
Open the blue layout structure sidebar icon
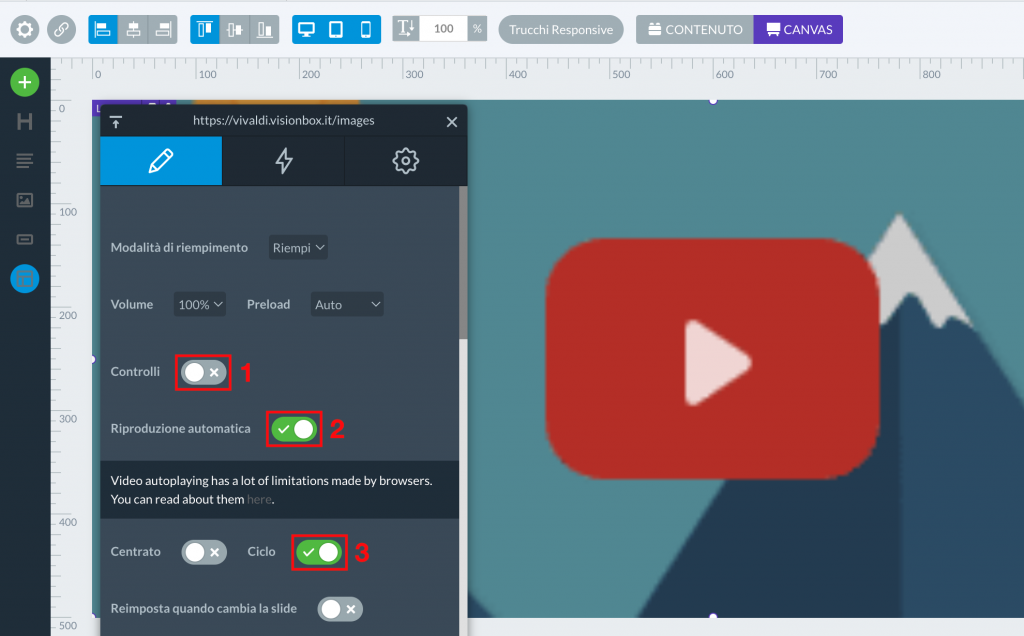[25, 279]
